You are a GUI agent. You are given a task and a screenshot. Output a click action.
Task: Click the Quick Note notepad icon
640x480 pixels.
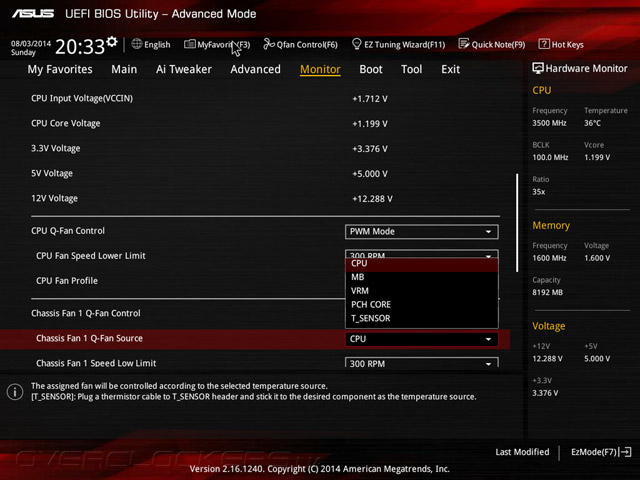pyautogui.click(x=464, y=44)
